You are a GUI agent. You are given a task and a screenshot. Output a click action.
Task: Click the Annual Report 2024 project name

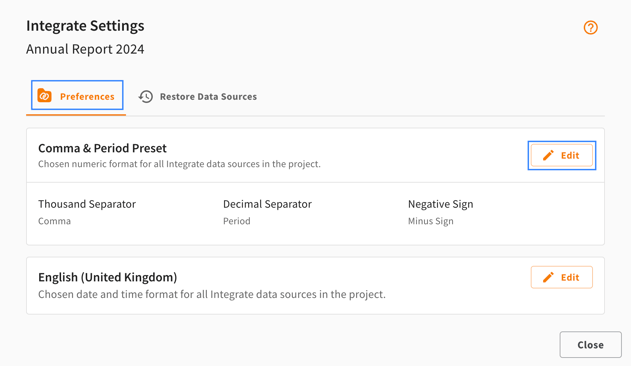tap(85, 49)
